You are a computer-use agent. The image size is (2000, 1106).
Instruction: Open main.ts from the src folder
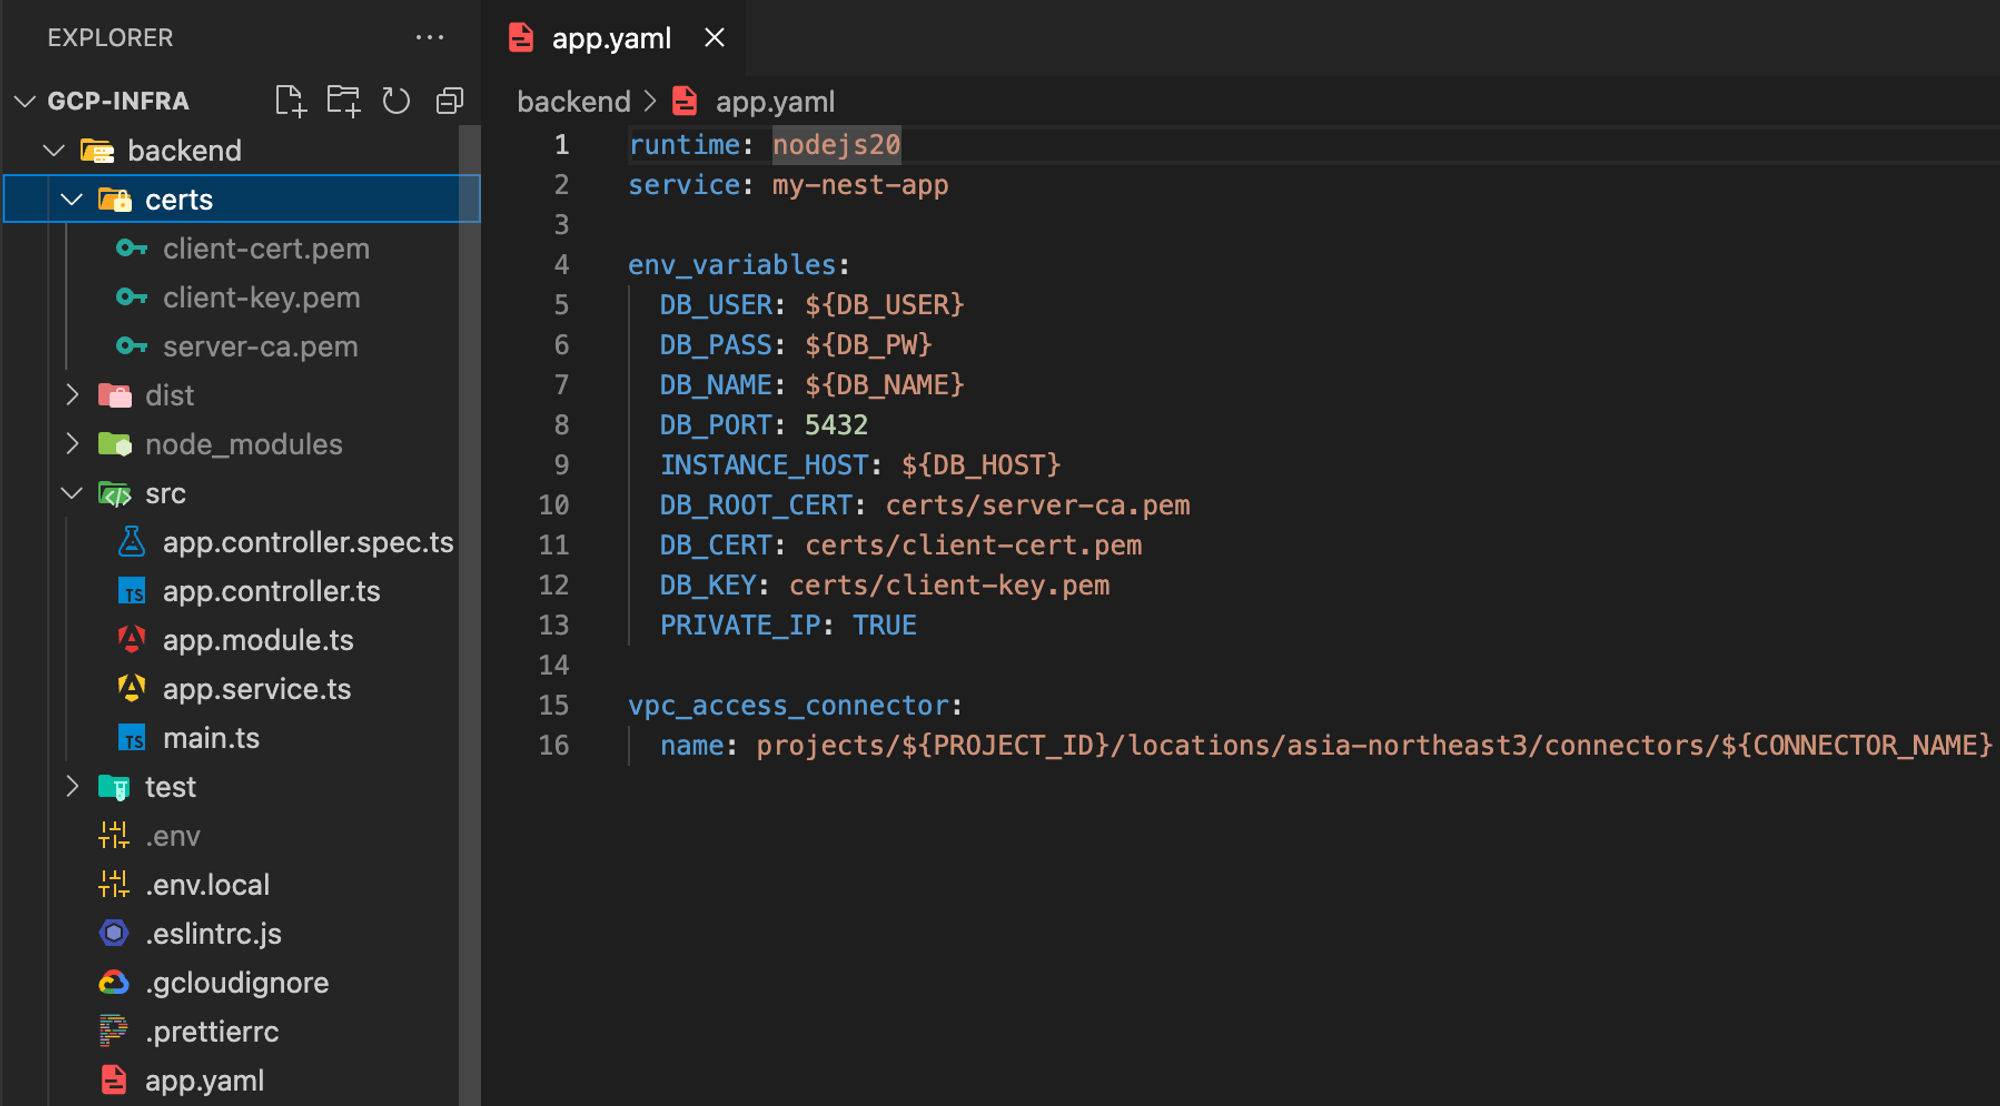[x=211, y=738]
